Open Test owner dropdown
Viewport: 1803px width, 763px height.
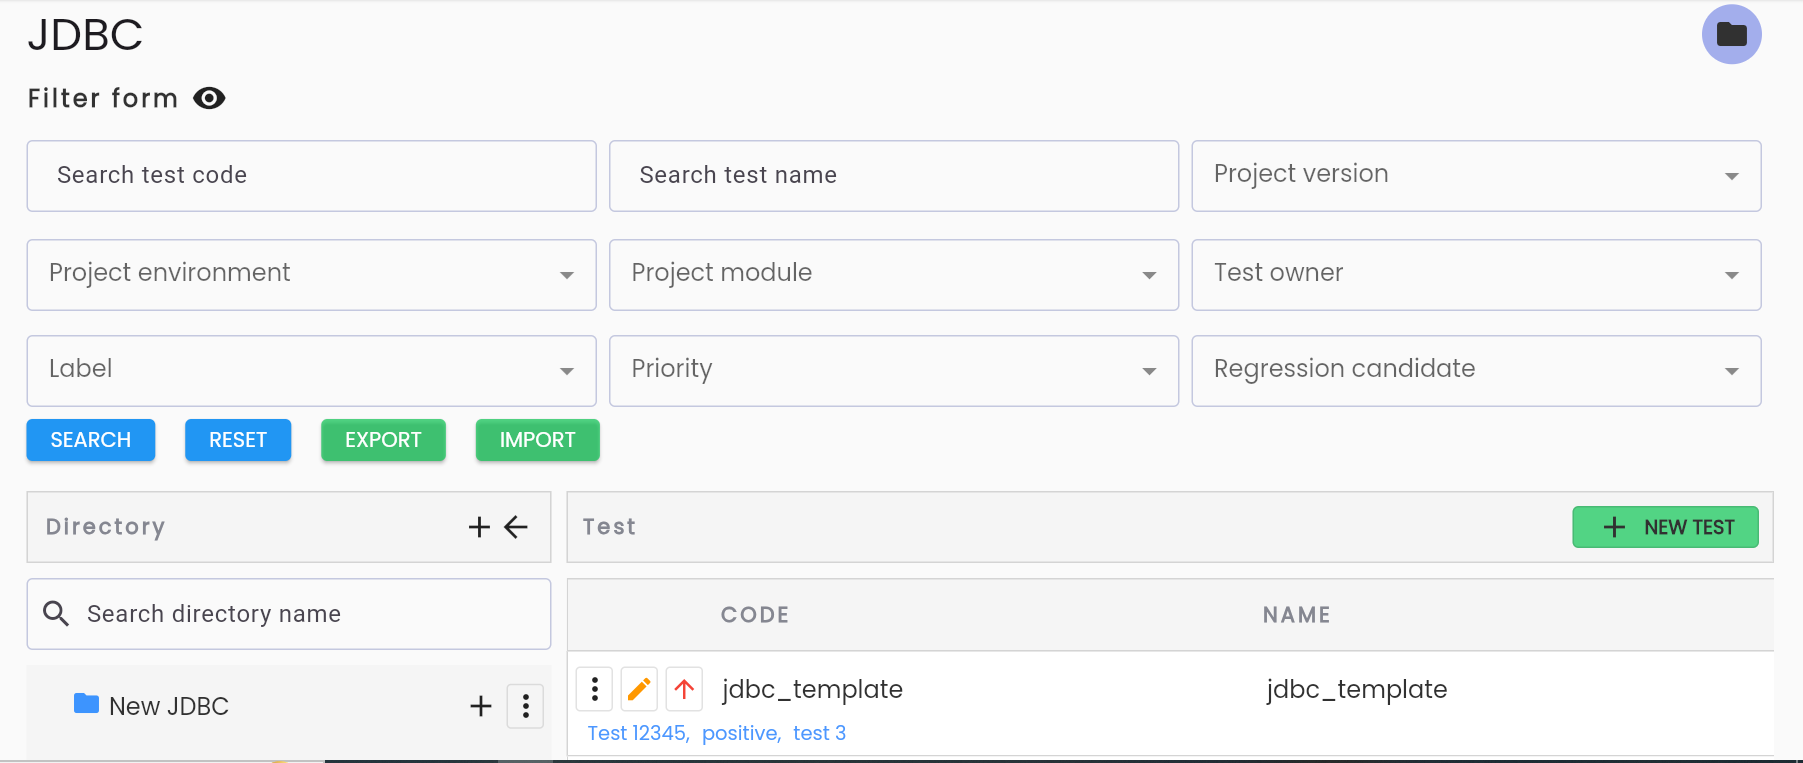pos(1476,275)
